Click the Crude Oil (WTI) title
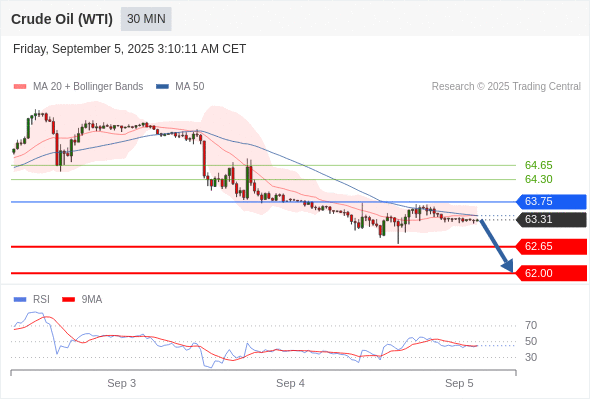This screenshot has width=590, height=400. (x=62, y=19)
